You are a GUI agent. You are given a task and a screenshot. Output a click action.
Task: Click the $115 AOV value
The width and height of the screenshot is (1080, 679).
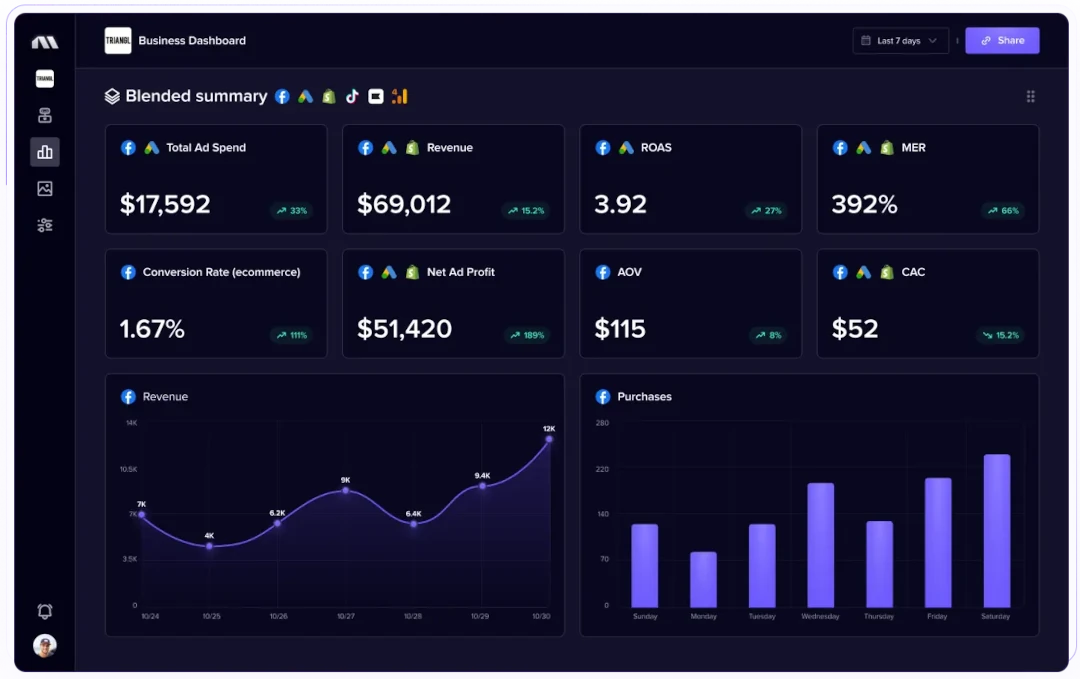click(620, 329)
